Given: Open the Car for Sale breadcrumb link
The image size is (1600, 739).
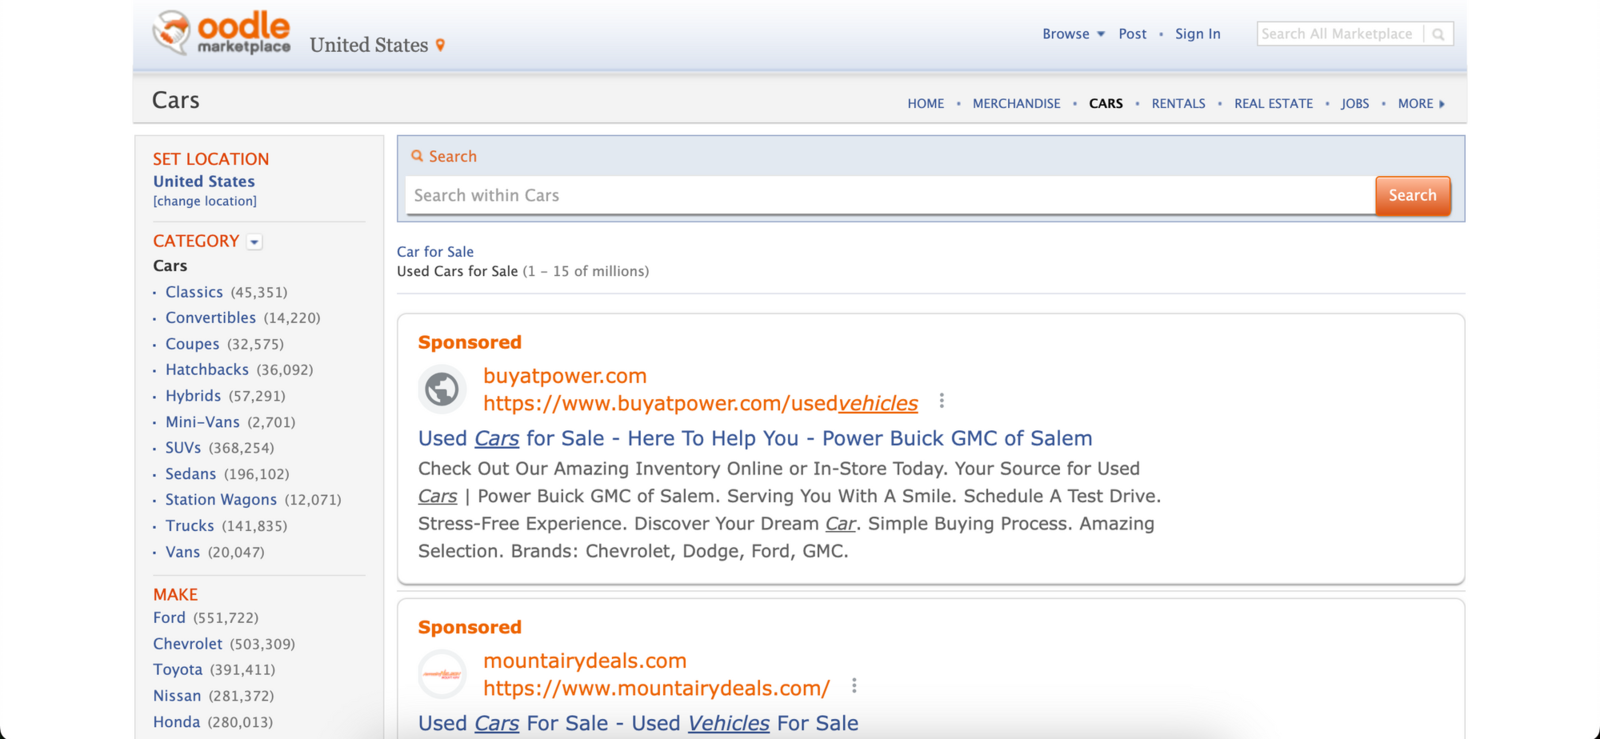Looking at the screenshot, I should point(435,252).
